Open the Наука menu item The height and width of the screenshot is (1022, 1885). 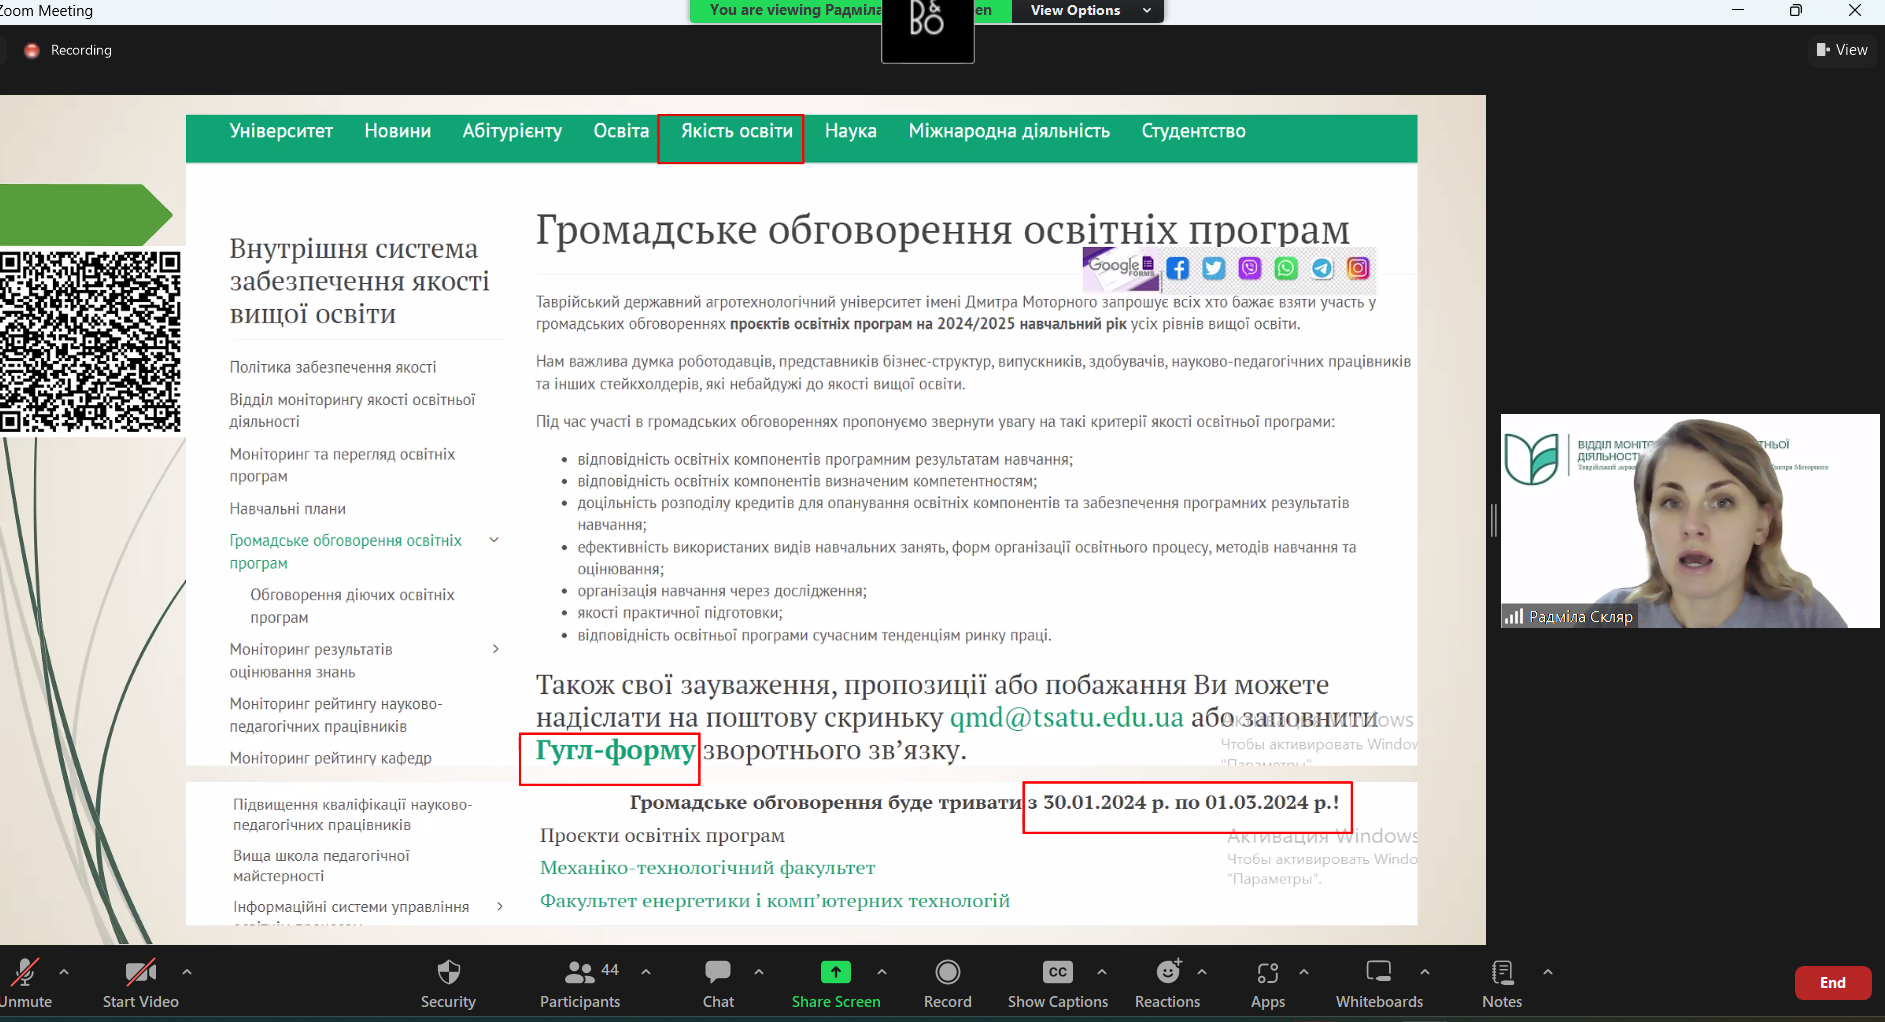(851, 131)
